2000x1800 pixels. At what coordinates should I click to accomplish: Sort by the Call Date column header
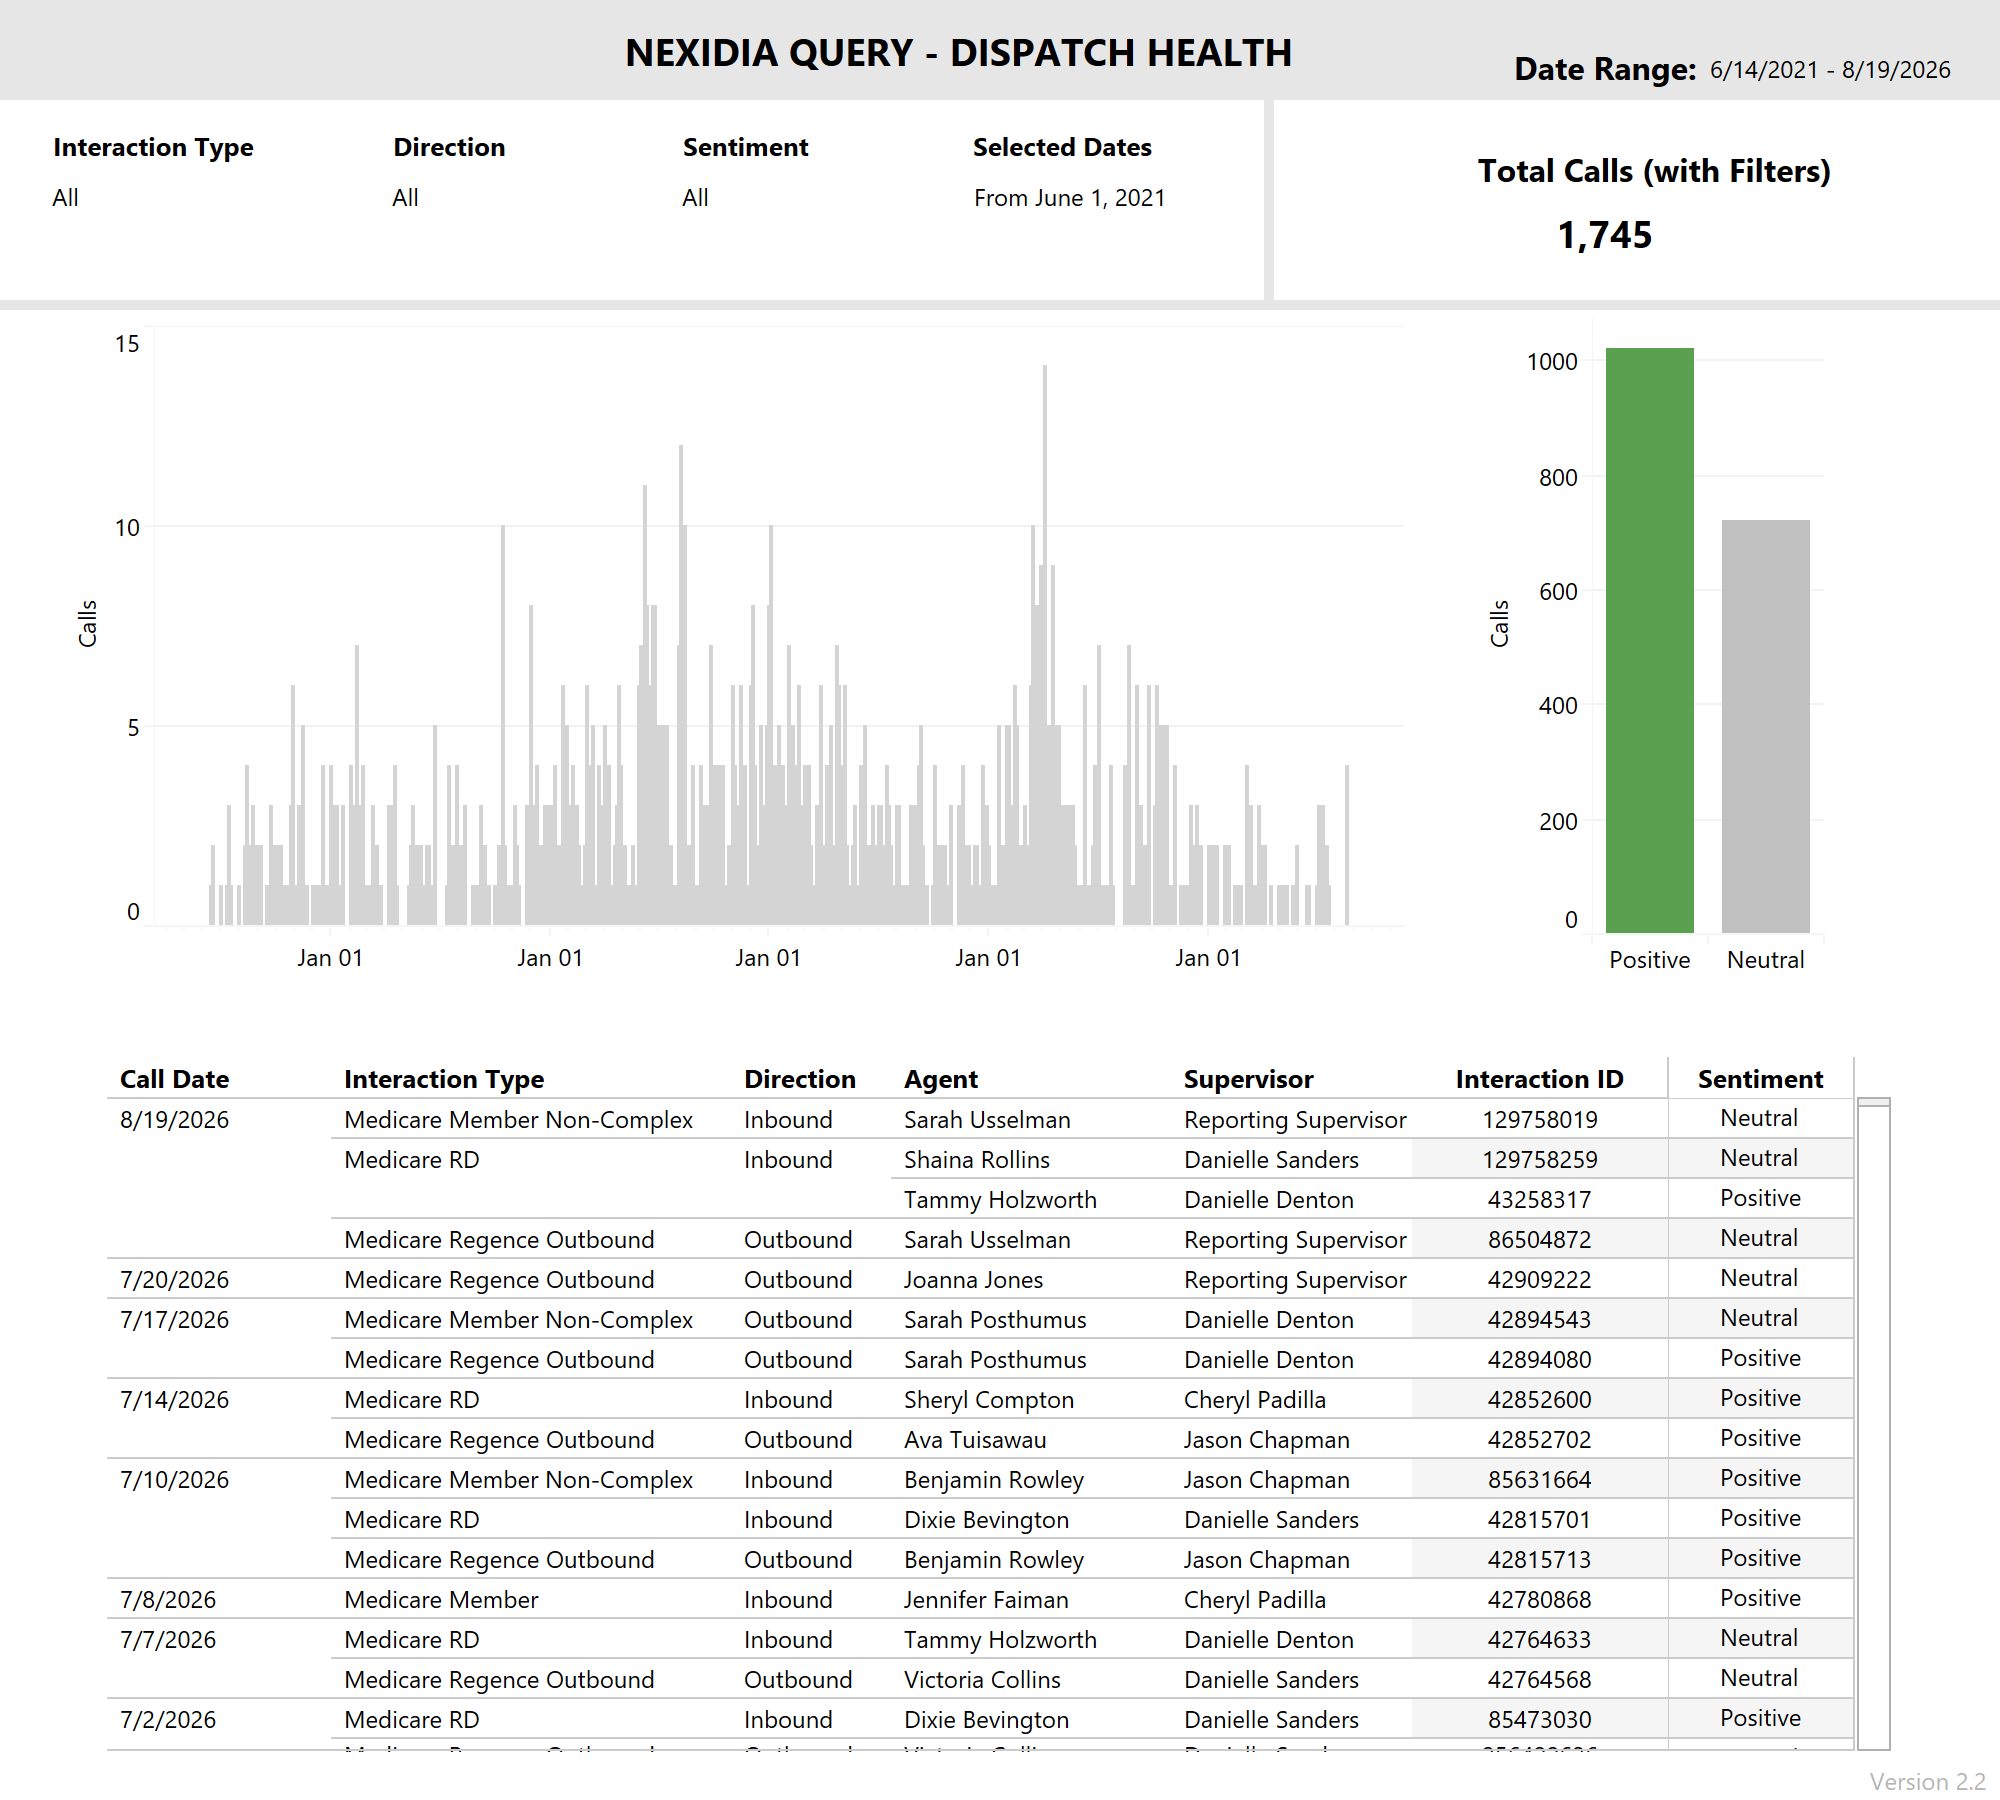pyautogui.click(x=174, y=1079)
